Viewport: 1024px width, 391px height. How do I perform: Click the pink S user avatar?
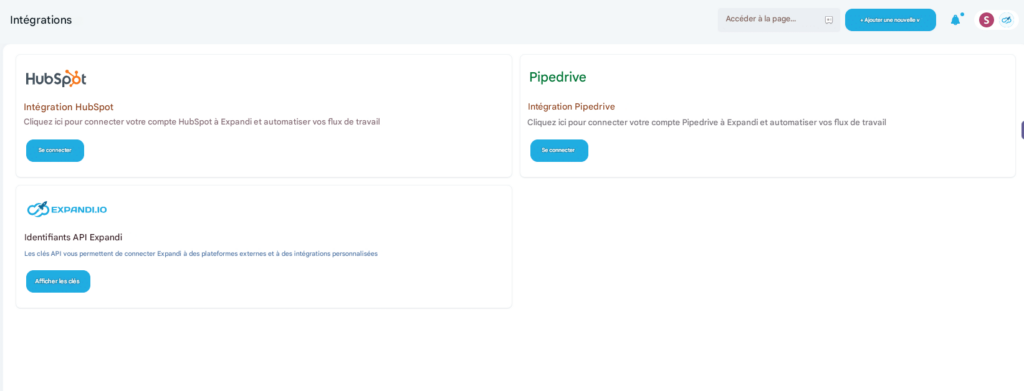click(x=986, y=20)
